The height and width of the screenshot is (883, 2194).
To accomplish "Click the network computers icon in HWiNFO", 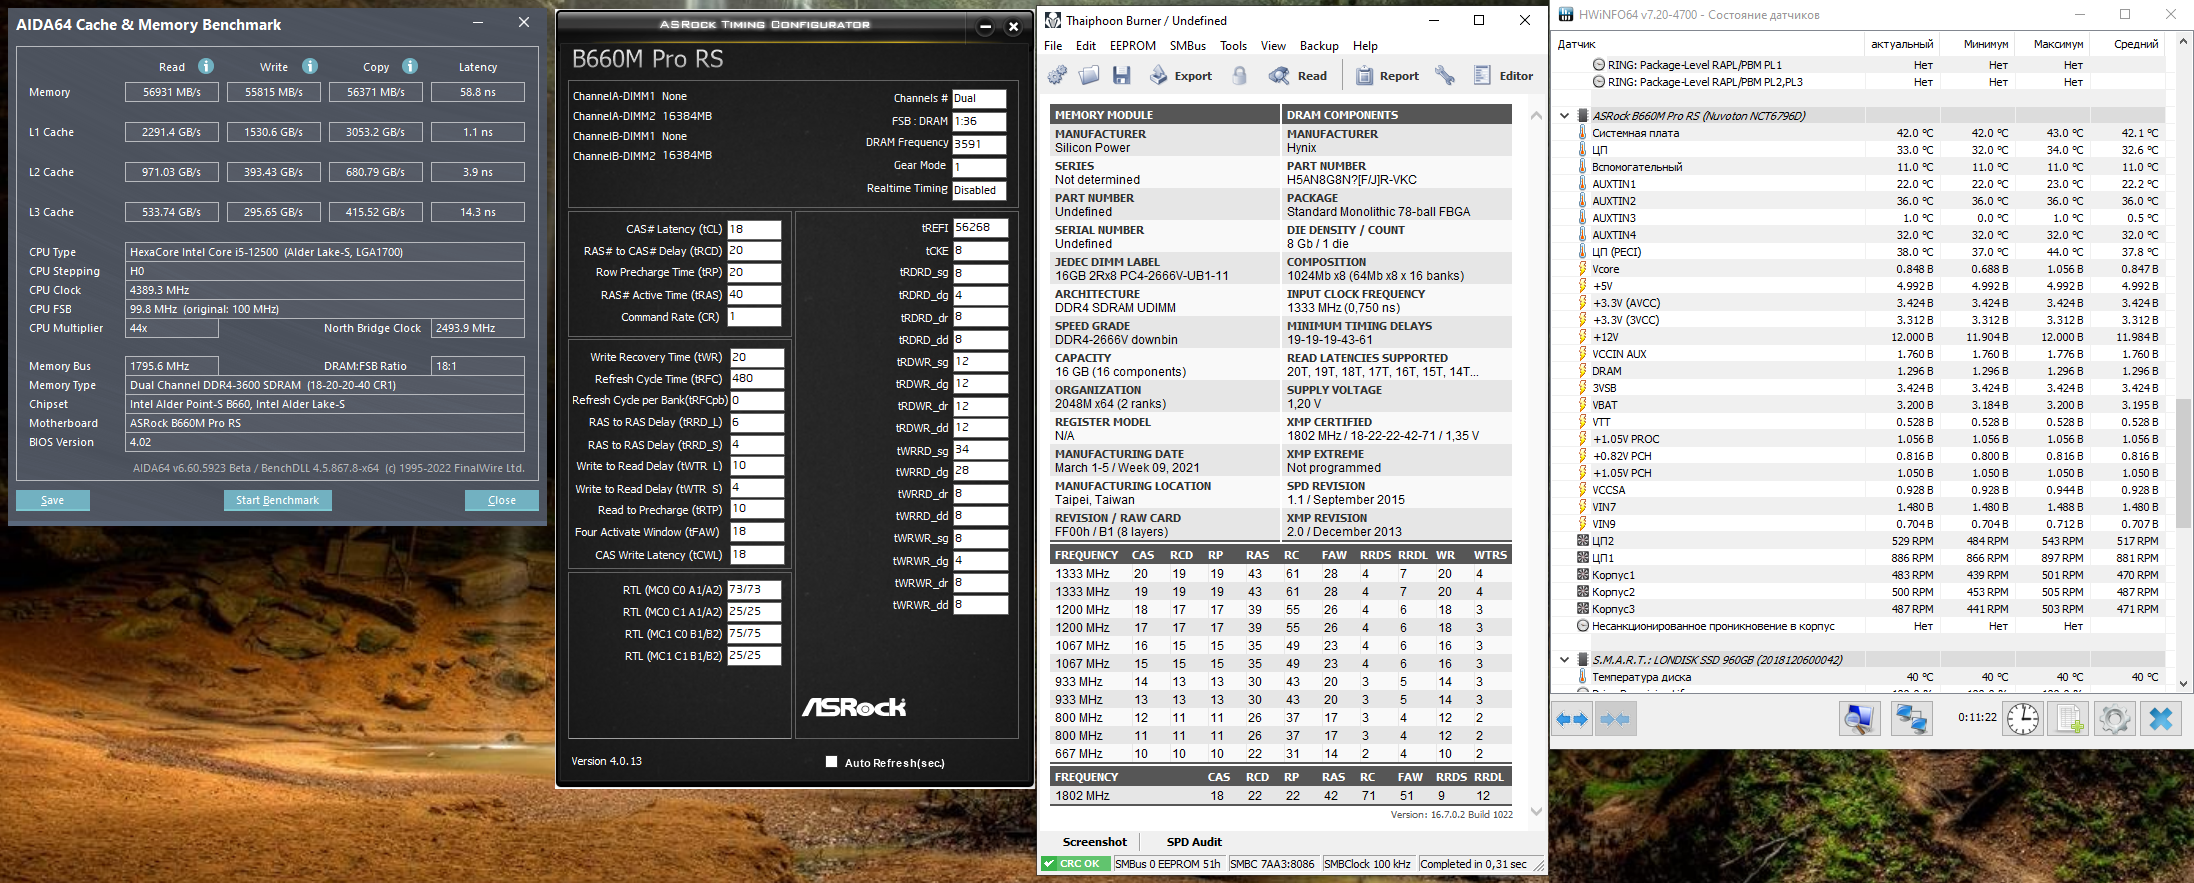I will [x=1912, y=719].
